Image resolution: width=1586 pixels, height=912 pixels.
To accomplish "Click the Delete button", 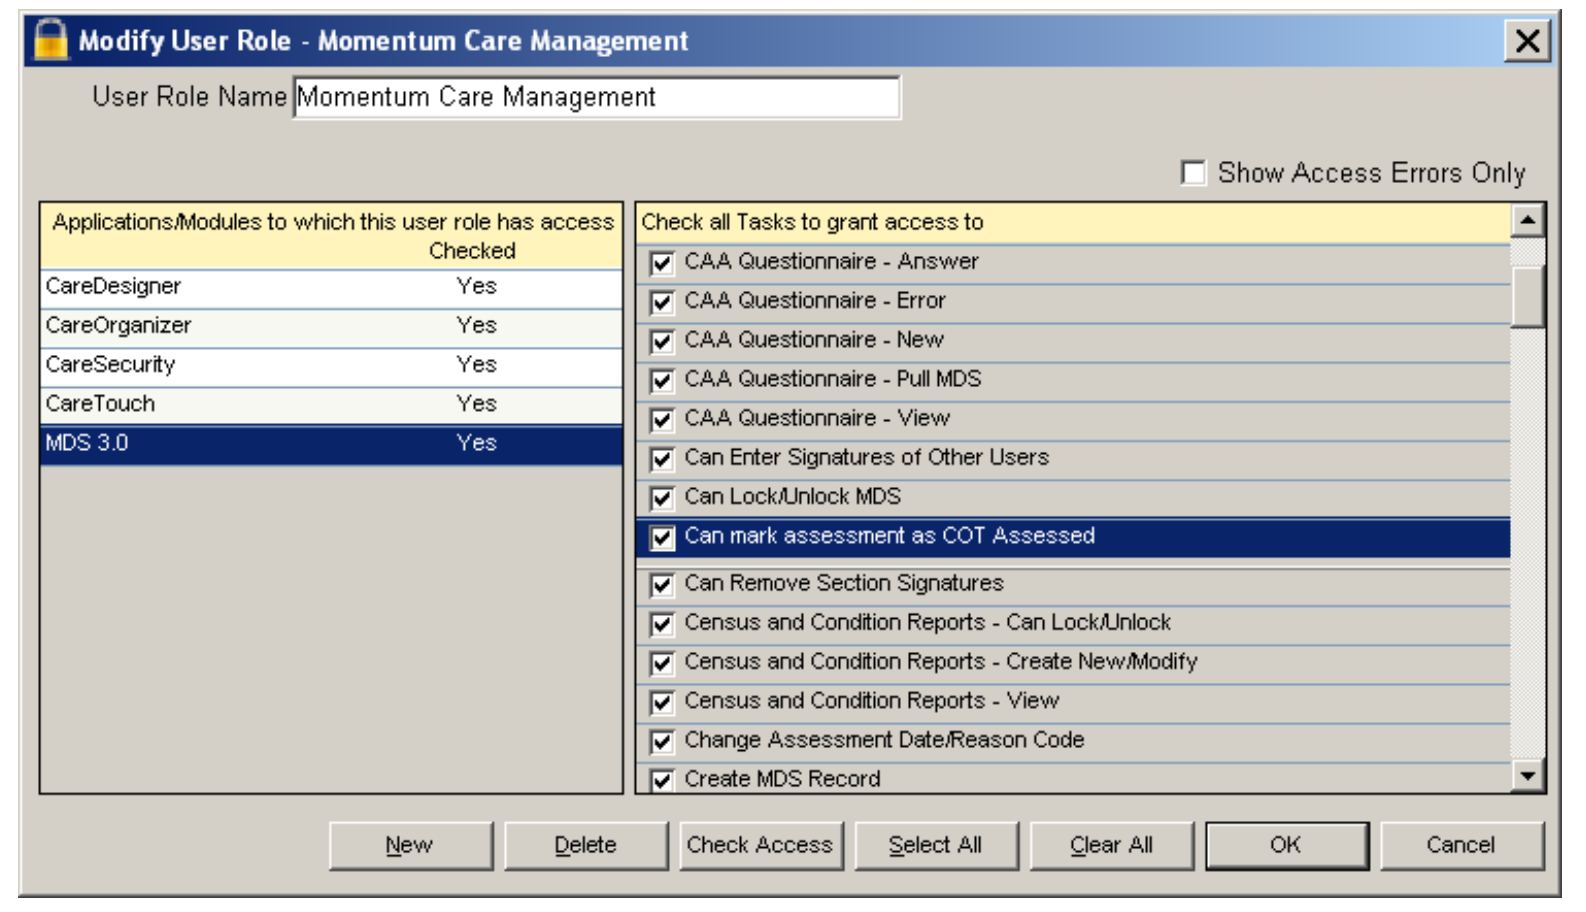I will [586, 846].
